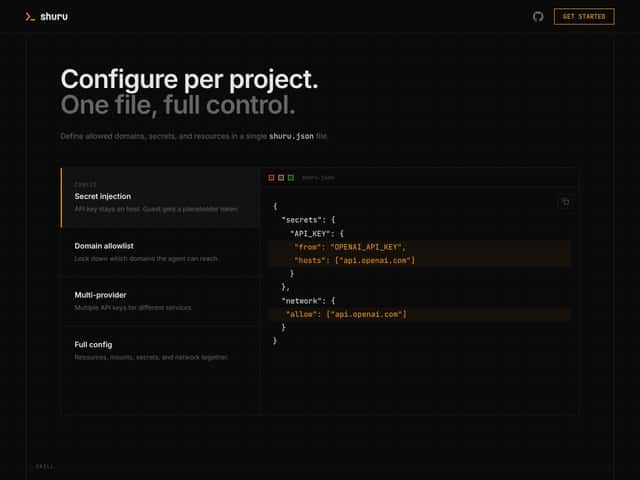Screen dimensions: 640x480
Task: Click the highlighted "from" code line
Action: [x=420, y=247]
